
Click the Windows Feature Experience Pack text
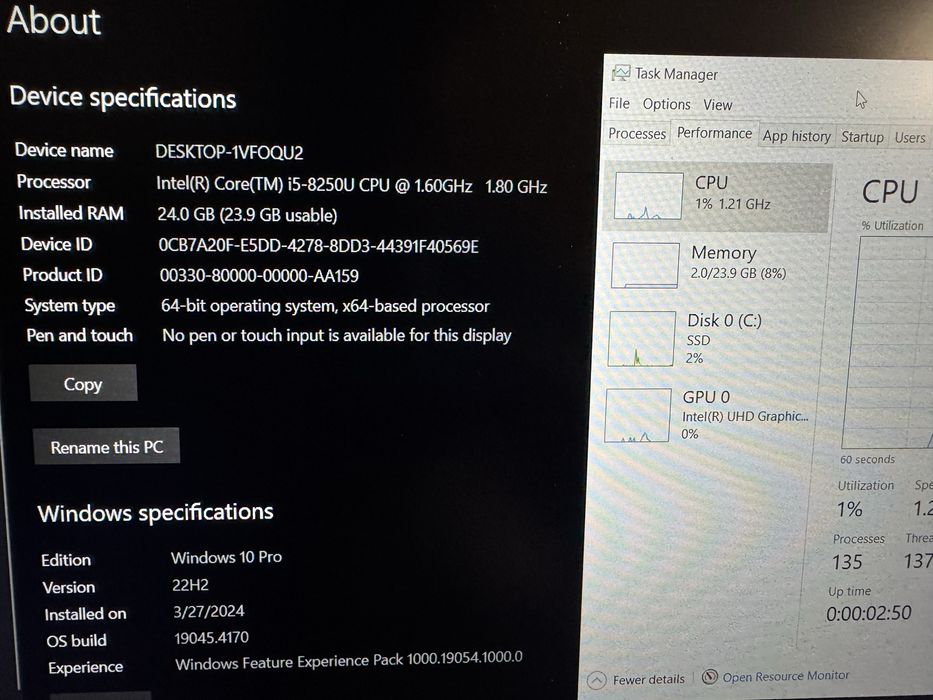[349, 660]
